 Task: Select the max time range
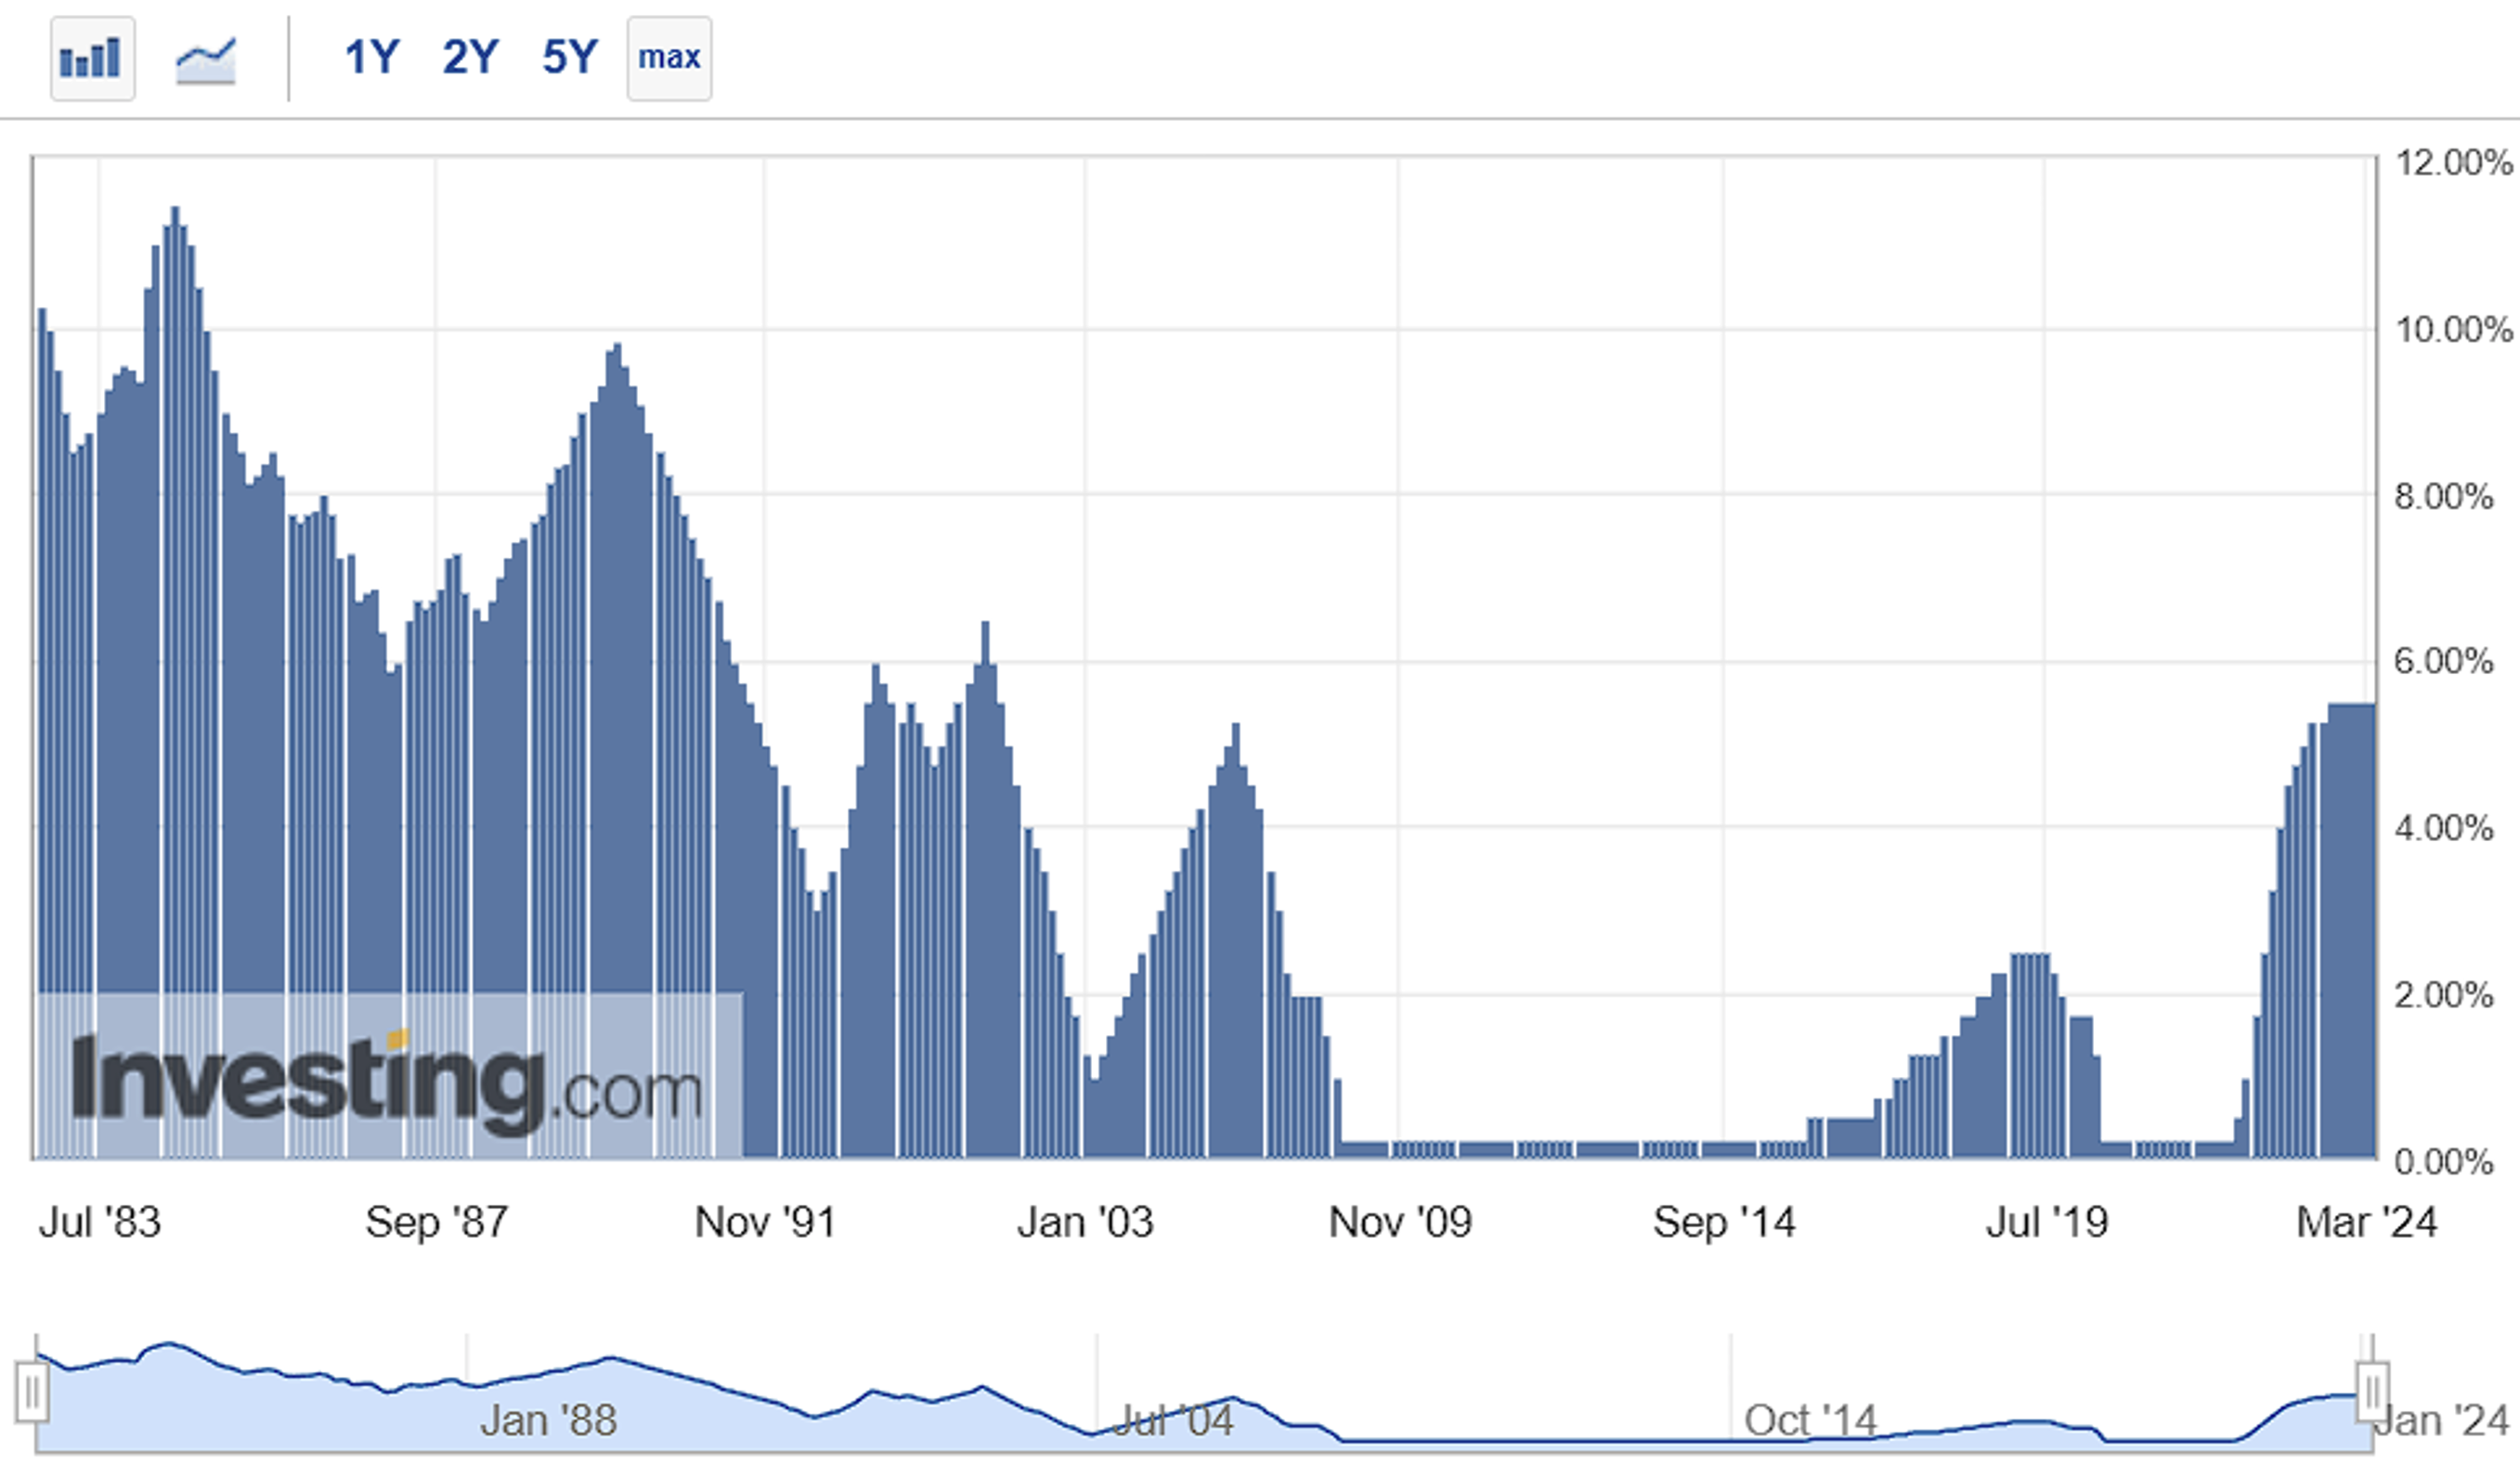tap(669, 58)
